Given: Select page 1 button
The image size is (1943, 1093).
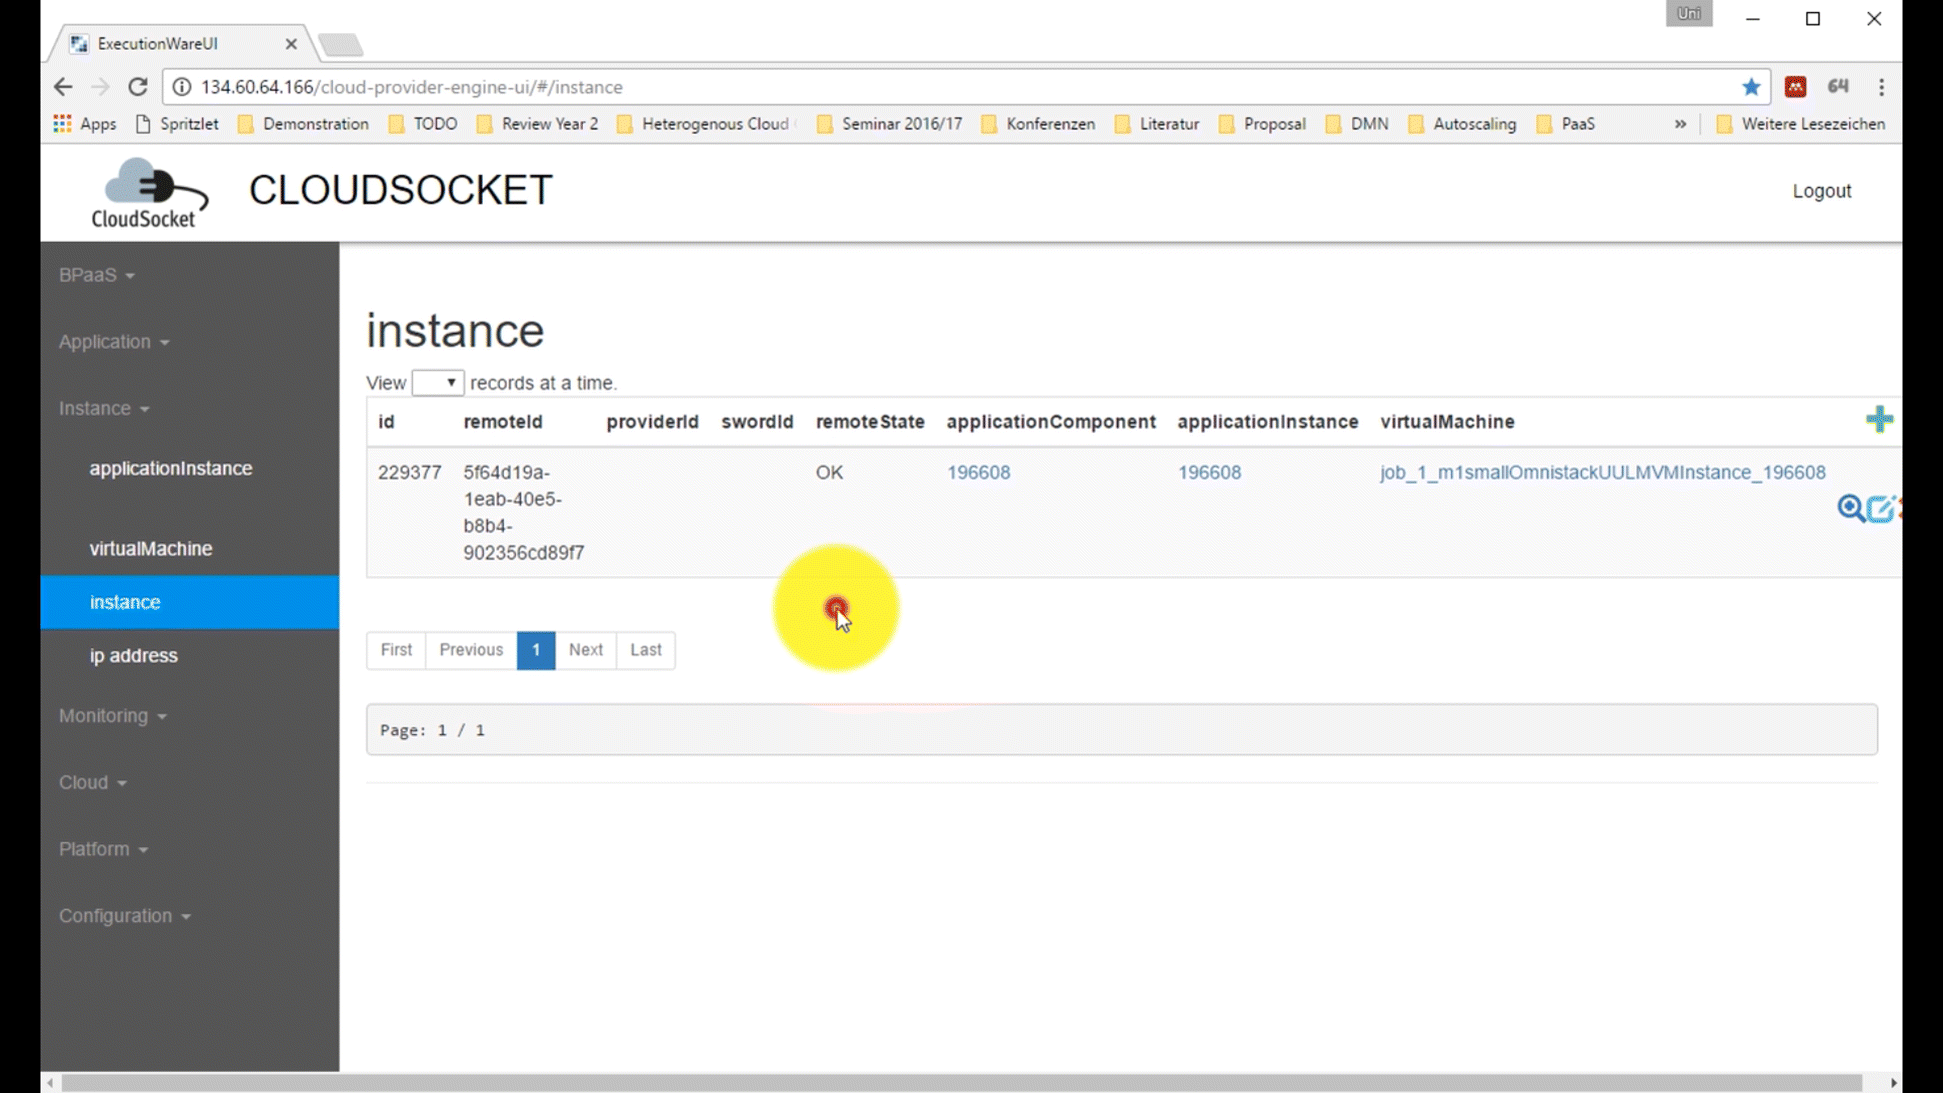Looking at the screenshot, I should point(536,650).
